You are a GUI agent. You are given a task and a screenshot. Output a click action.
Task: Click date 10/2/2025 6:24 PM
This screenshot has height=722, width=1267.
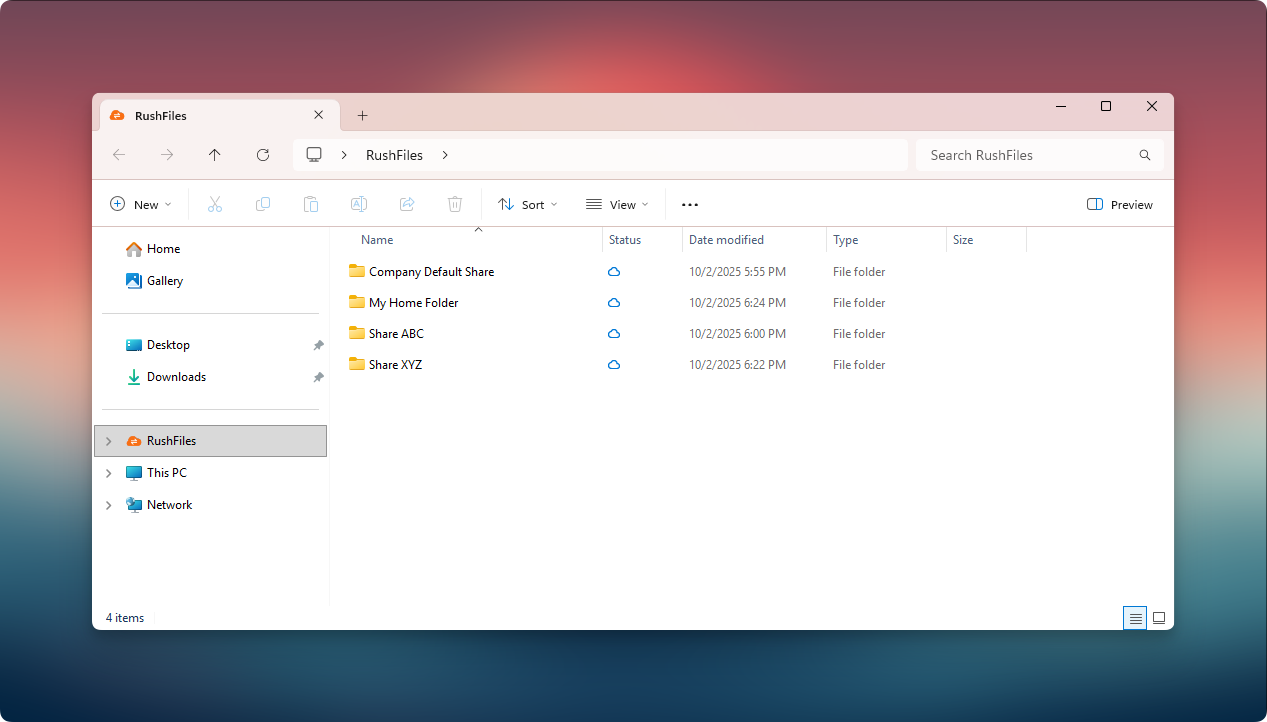tap(737, 303)
